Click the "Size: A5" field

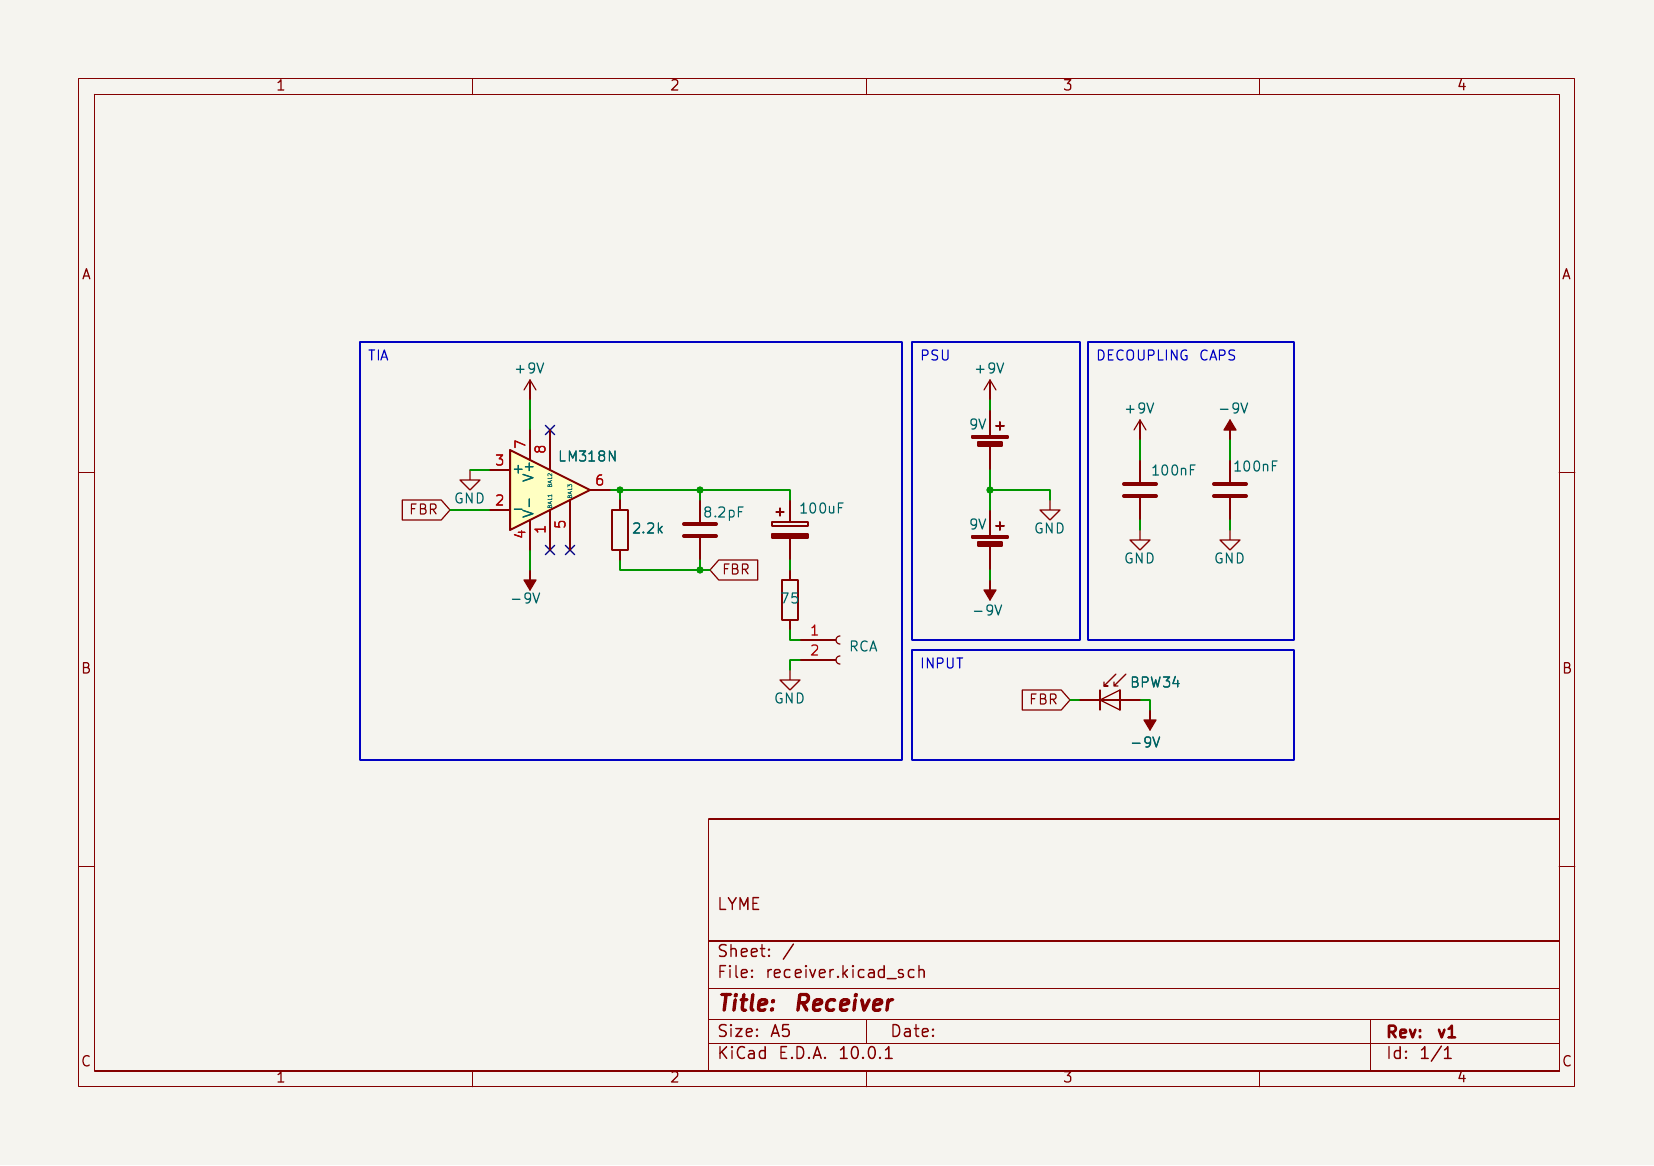point(755,1031)
